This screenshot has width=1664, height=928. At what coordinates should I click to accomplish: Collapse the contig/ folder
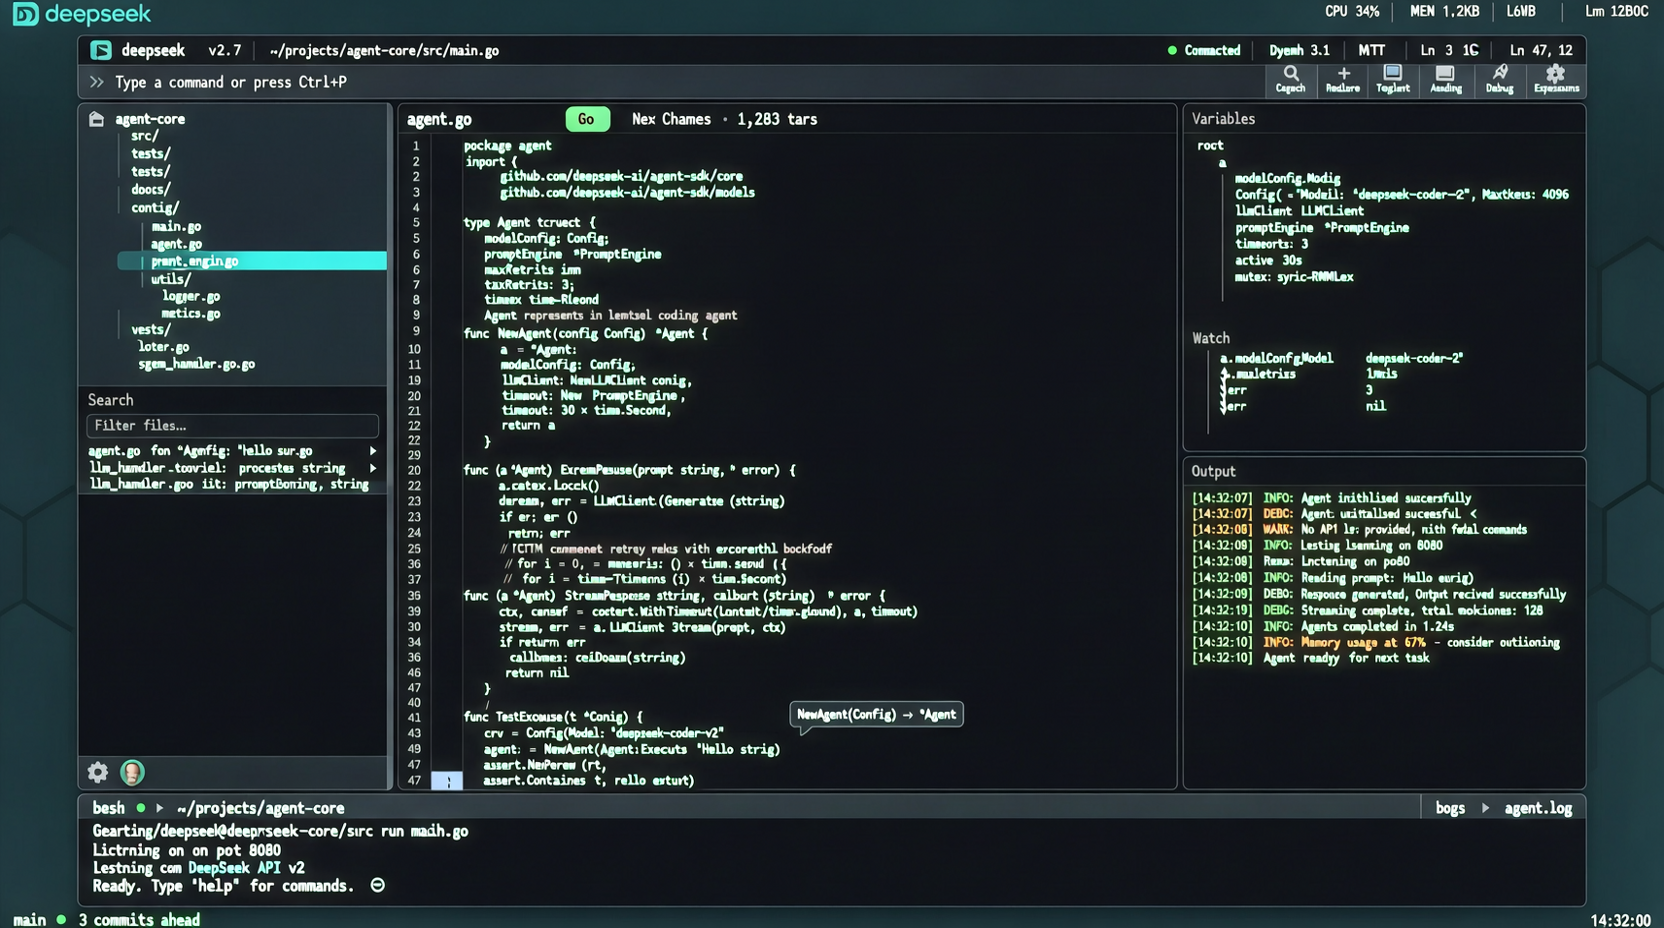tap(155, 208)
